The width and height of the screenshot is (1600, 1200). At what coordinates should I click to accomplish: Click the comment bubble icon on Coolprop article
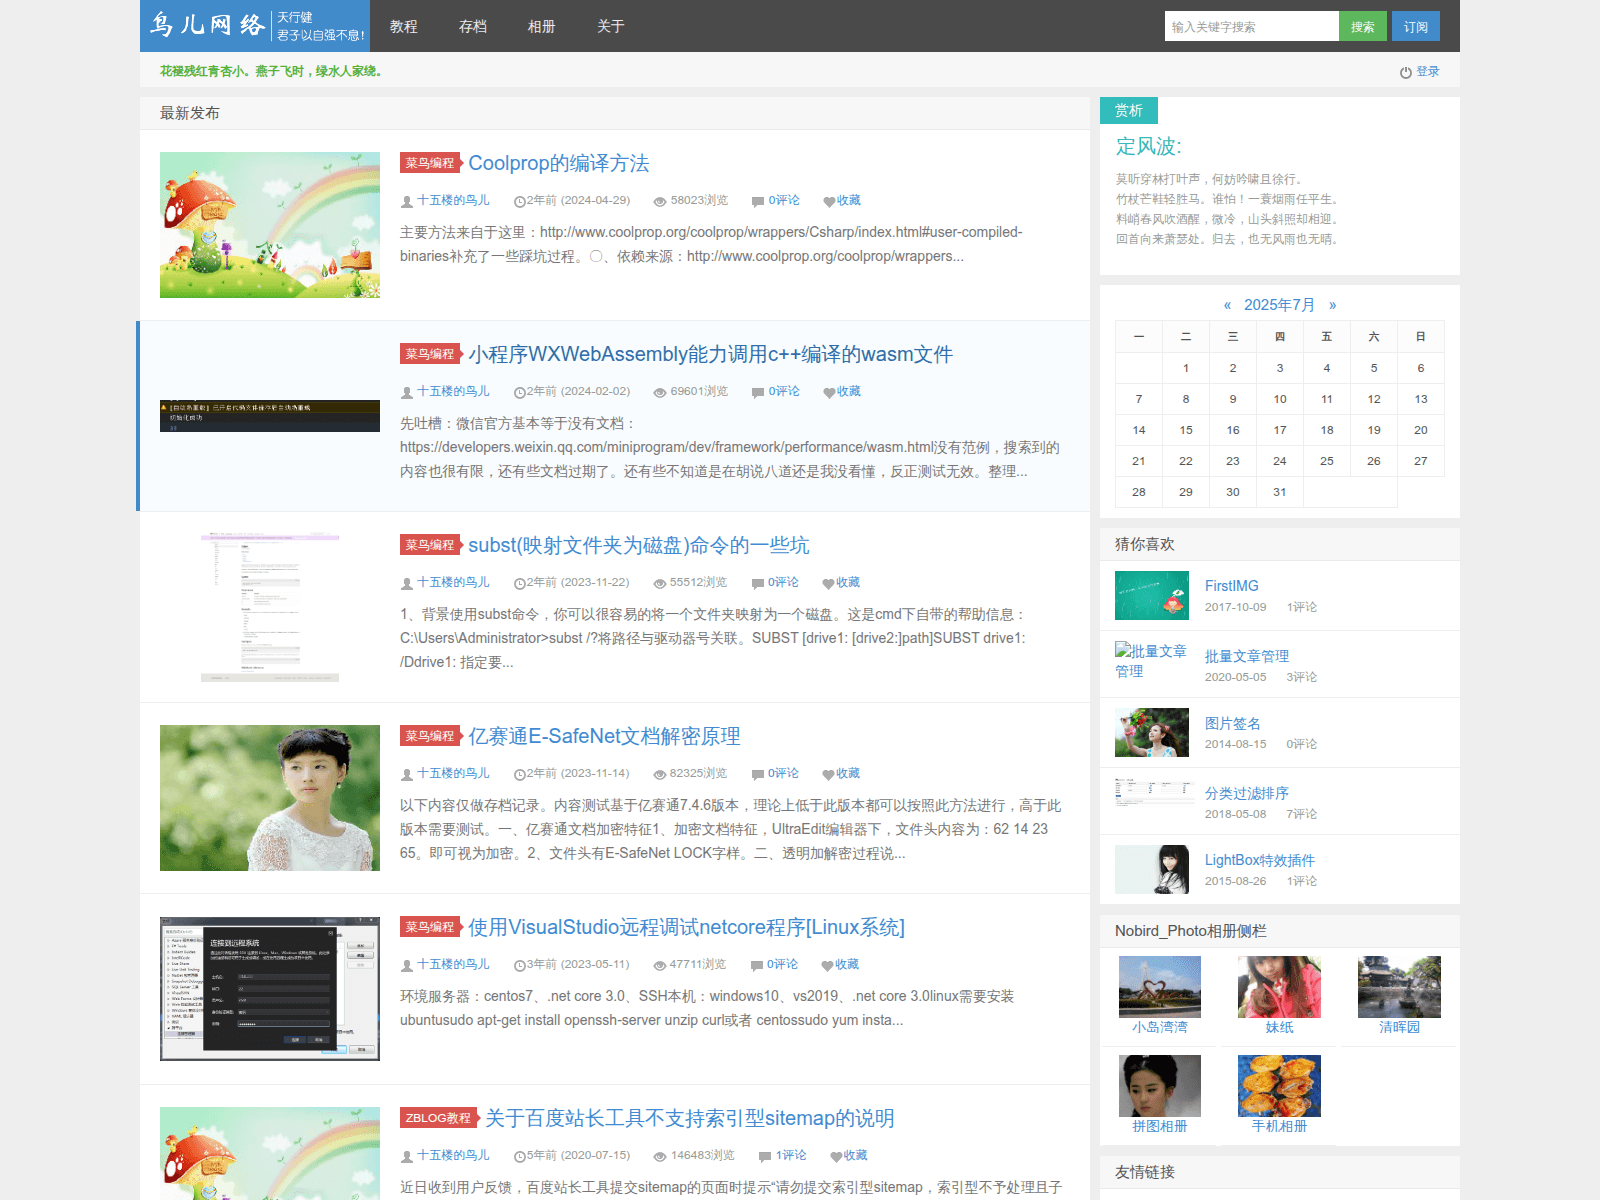[x=758, y=201]
